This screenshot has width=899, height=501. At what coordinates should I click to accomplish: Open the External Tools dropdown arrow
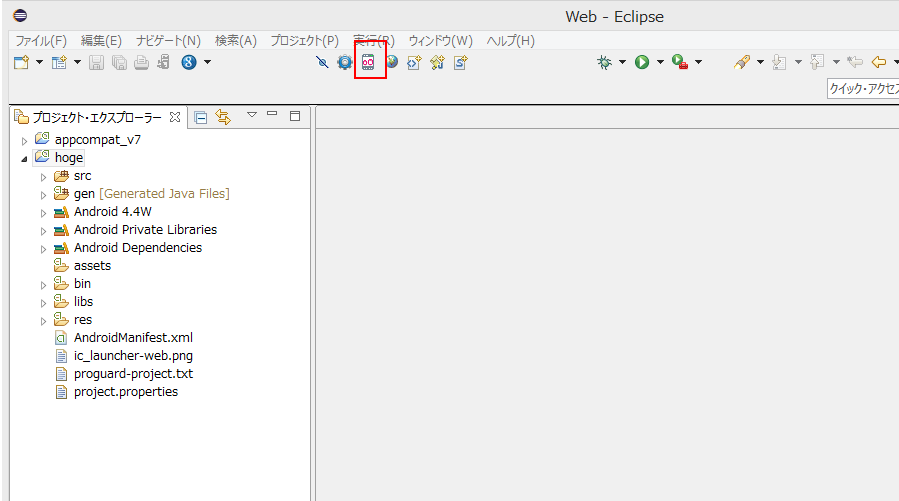pos(698,62)
